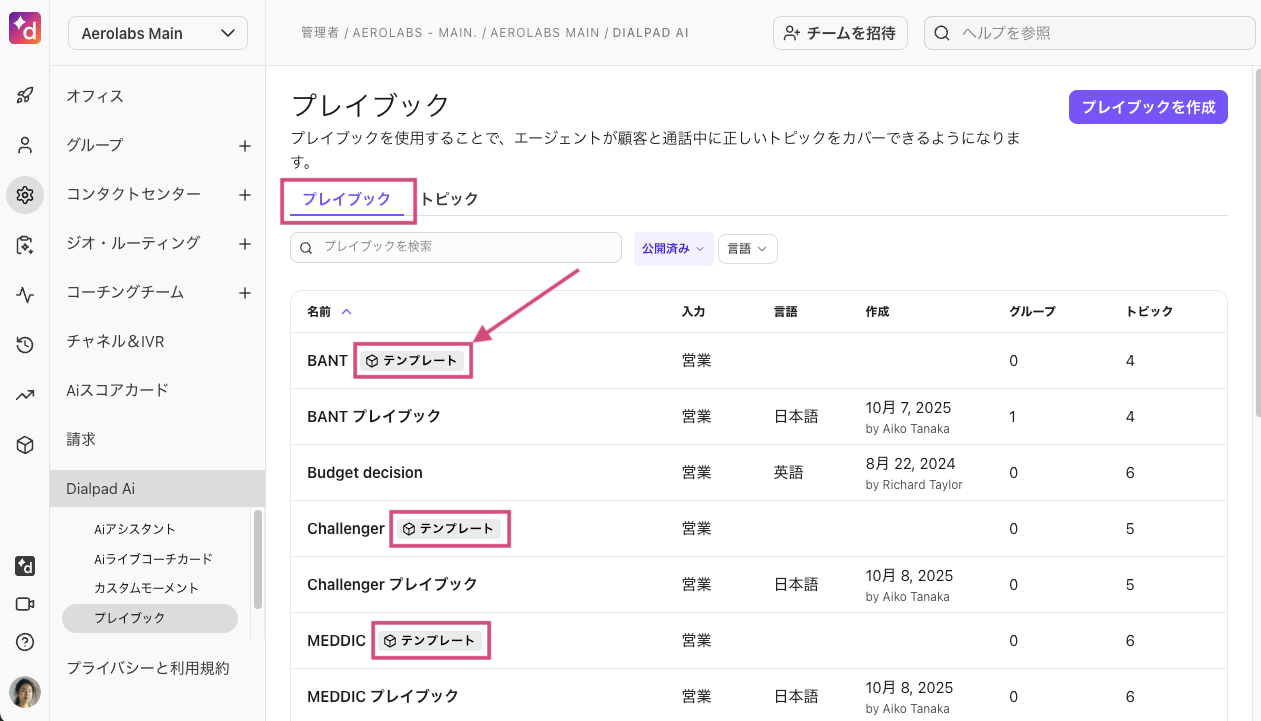Switch to the プレイブック tab
The image size is (1261, 721).
tap(346, 199)
